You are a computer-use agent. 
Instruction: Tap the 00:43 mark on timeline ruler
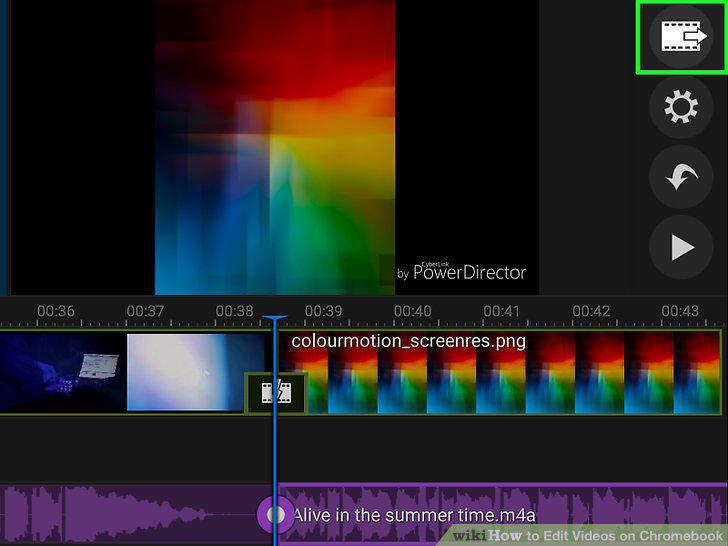680,311
